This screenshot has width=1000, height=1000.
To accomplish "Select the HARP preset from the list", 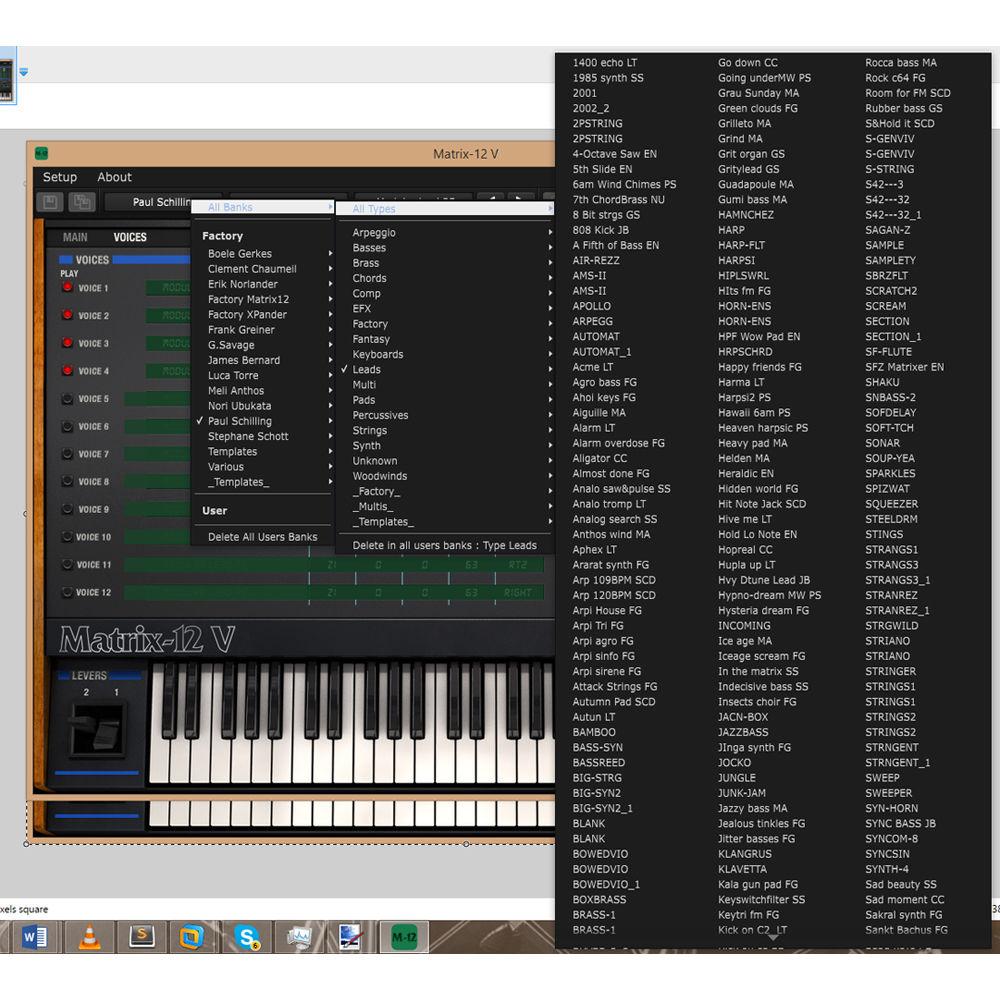I will click(731, 230).
